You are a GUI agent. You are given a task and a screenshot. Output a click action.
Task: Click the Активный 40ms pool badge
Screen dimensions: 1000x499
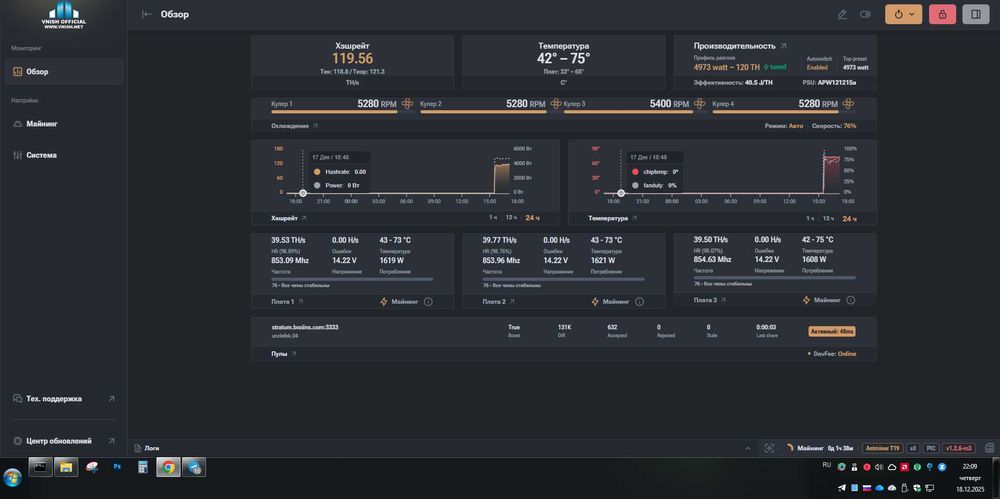[x=832, y=331]
